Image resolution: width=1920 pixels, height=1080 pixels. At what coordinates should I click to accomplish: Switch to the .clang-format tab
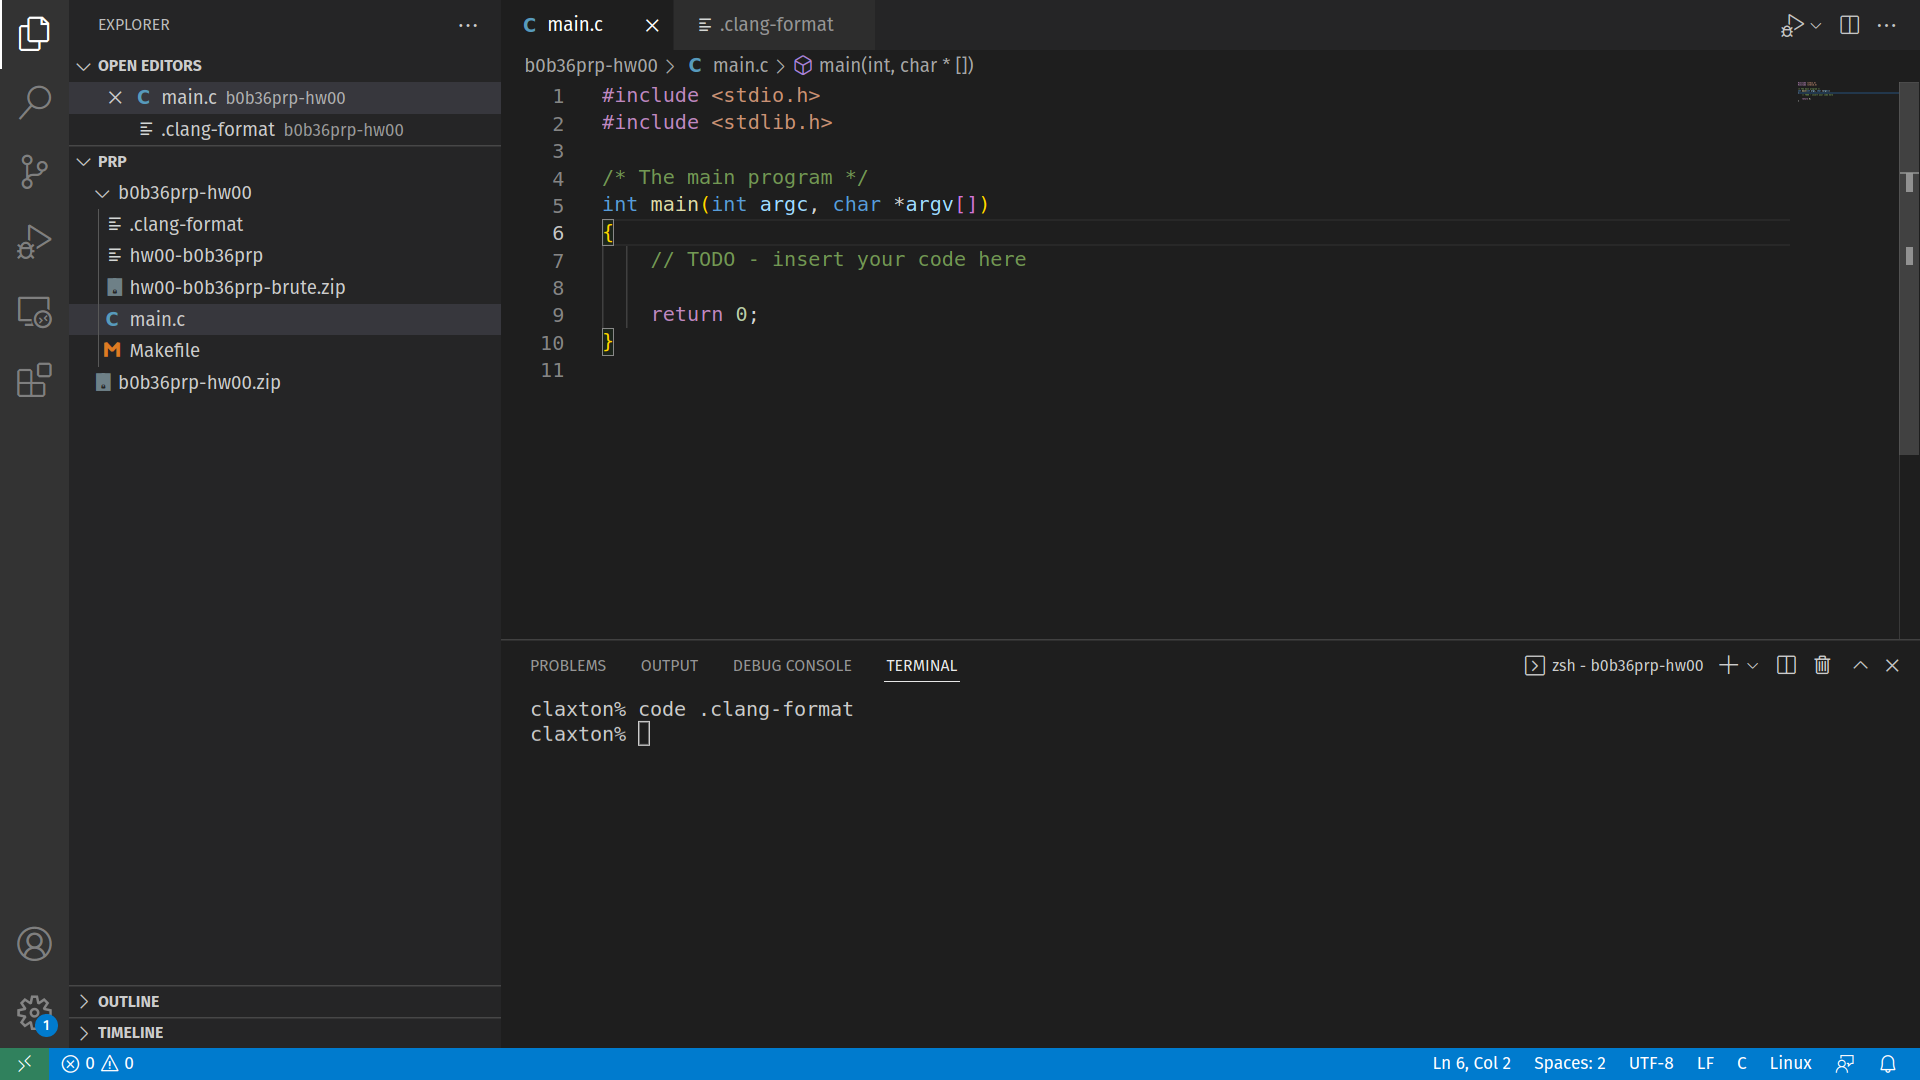click(774, 24)
